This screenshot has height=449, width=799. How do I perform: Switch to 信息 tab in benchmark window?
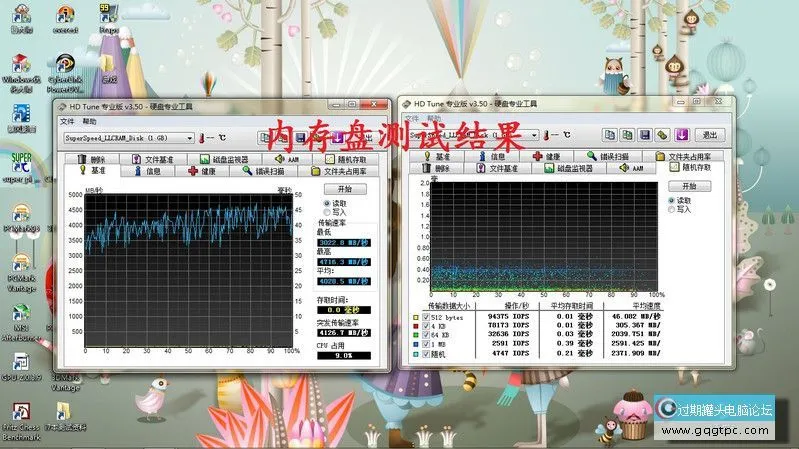148,171
